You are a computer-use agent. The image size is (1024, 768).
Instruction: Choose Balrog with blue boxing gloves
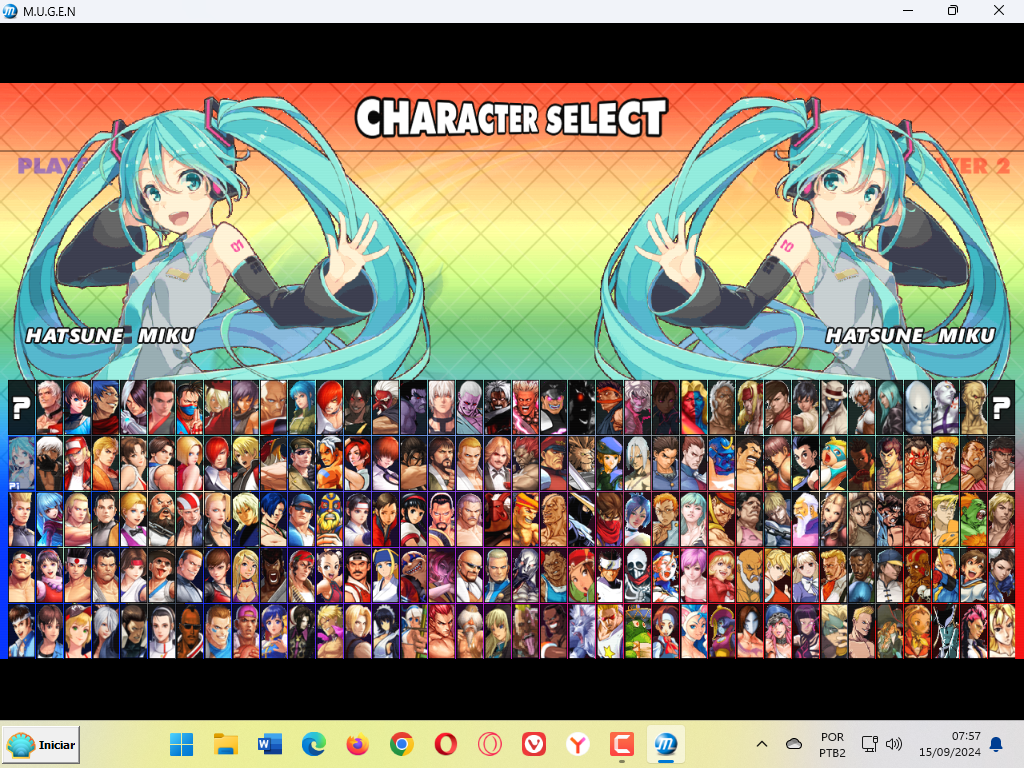click(861, 576)
